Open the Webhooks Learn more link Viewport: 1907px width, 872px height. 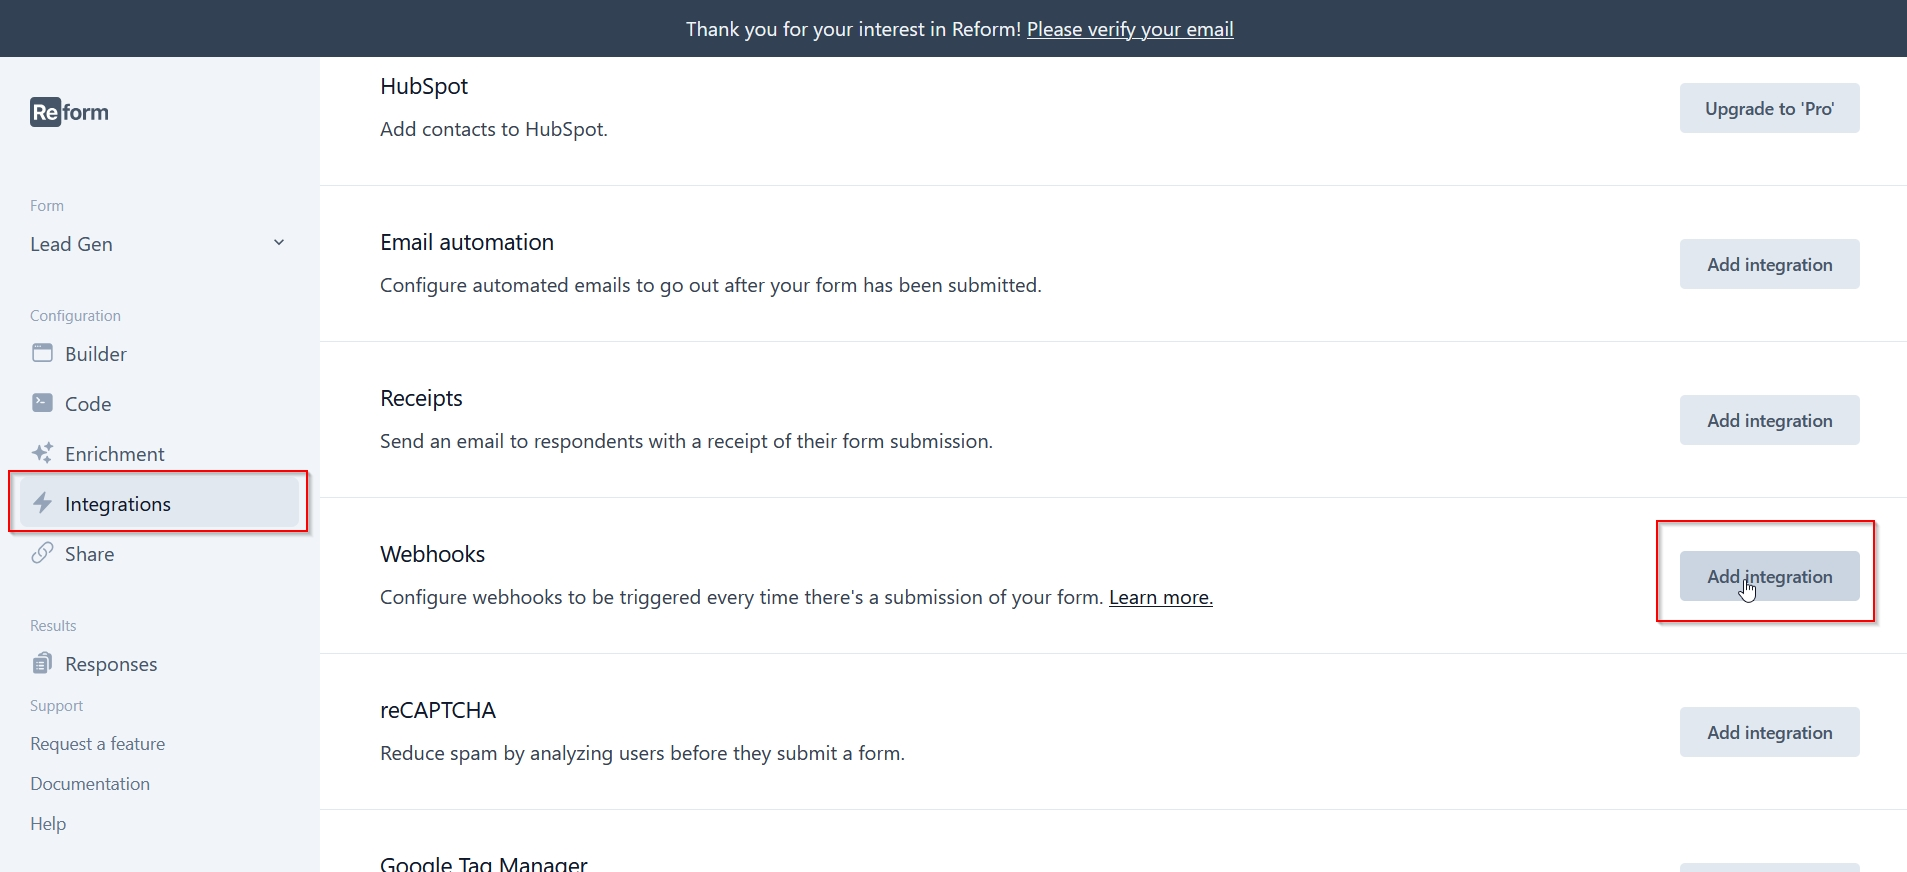pos(1160,597)
